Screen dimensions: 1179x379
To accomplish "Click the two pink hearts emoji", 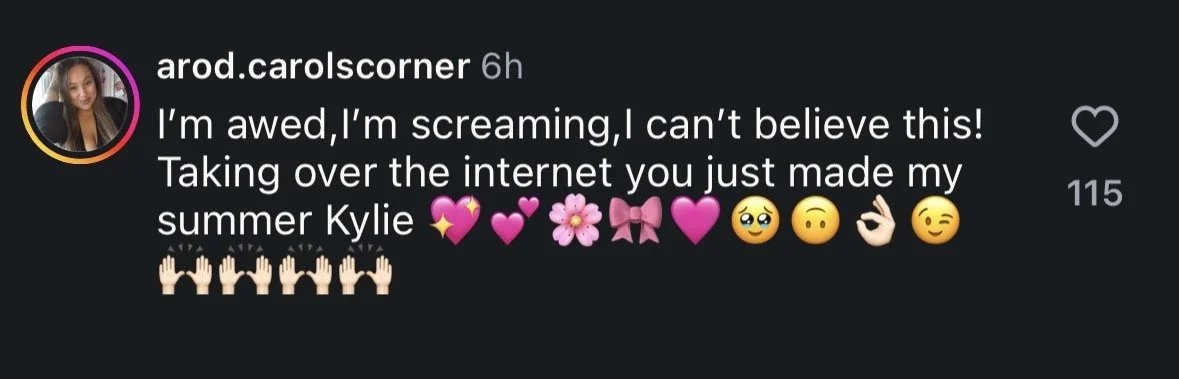I will tap(515, 221).
